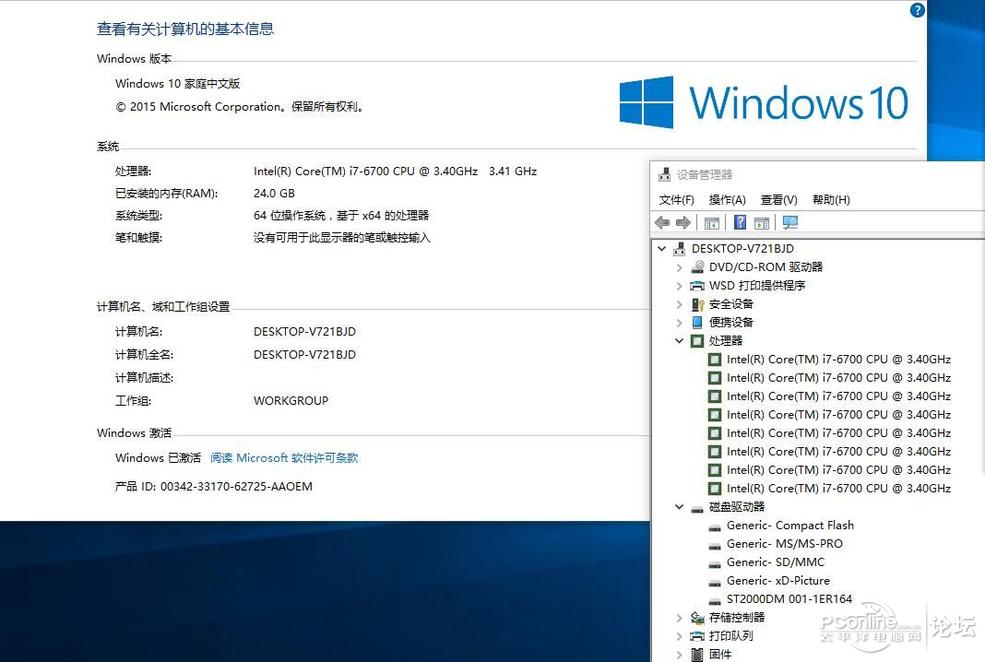Click the 处理器 category chip icon
Viewport: 985px width, 662px height.
[x=697, y=341]
